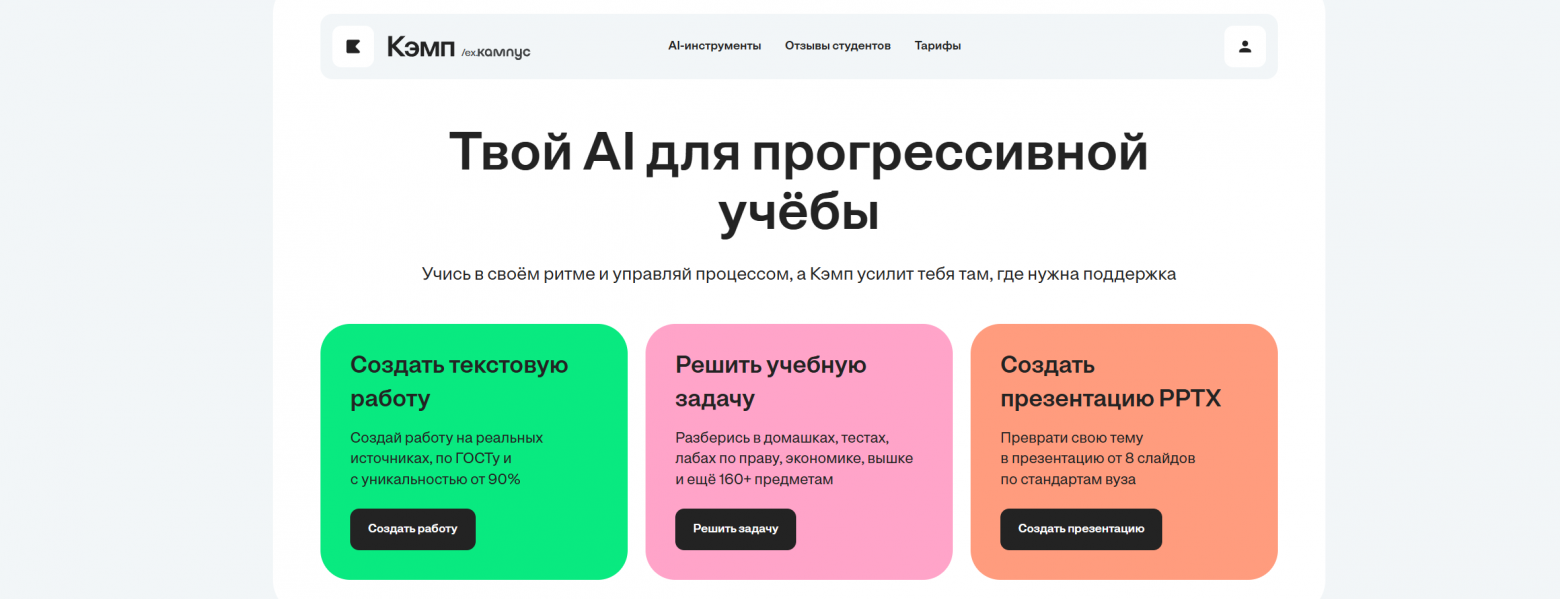This screenshot has height=599, width=1560.
Task: Open the Тарифы menu item
Action: coord(937,45)
